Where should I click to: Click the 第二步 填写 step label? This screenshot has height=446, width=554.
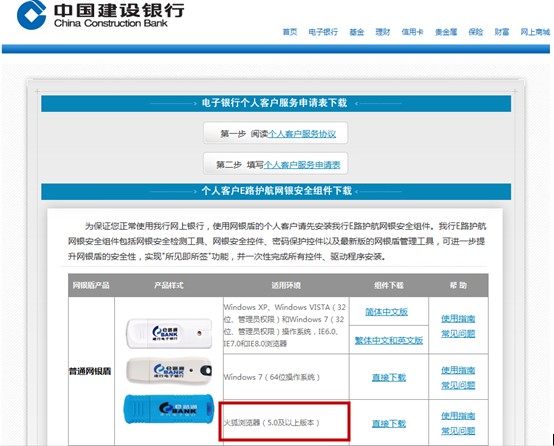(240, 165)
